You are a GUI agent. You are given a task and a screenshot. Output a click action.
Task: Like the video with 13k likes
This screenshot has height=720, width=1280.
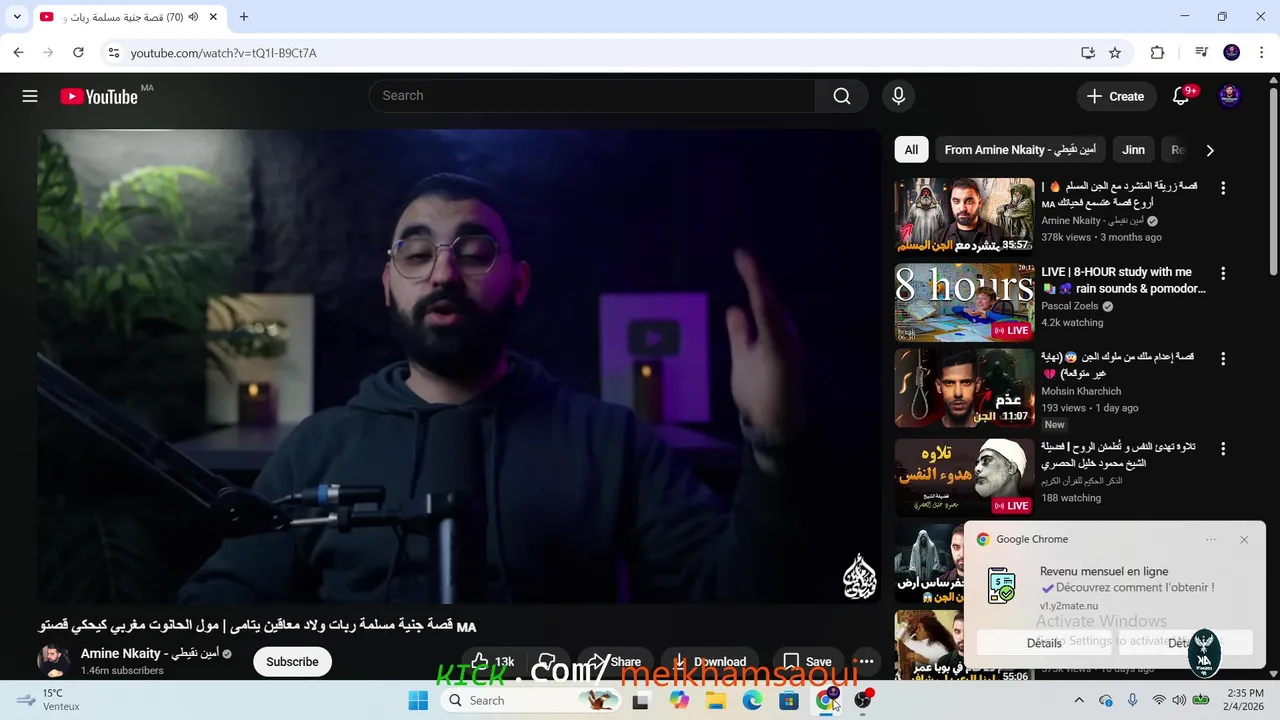[x=492, y=661]
